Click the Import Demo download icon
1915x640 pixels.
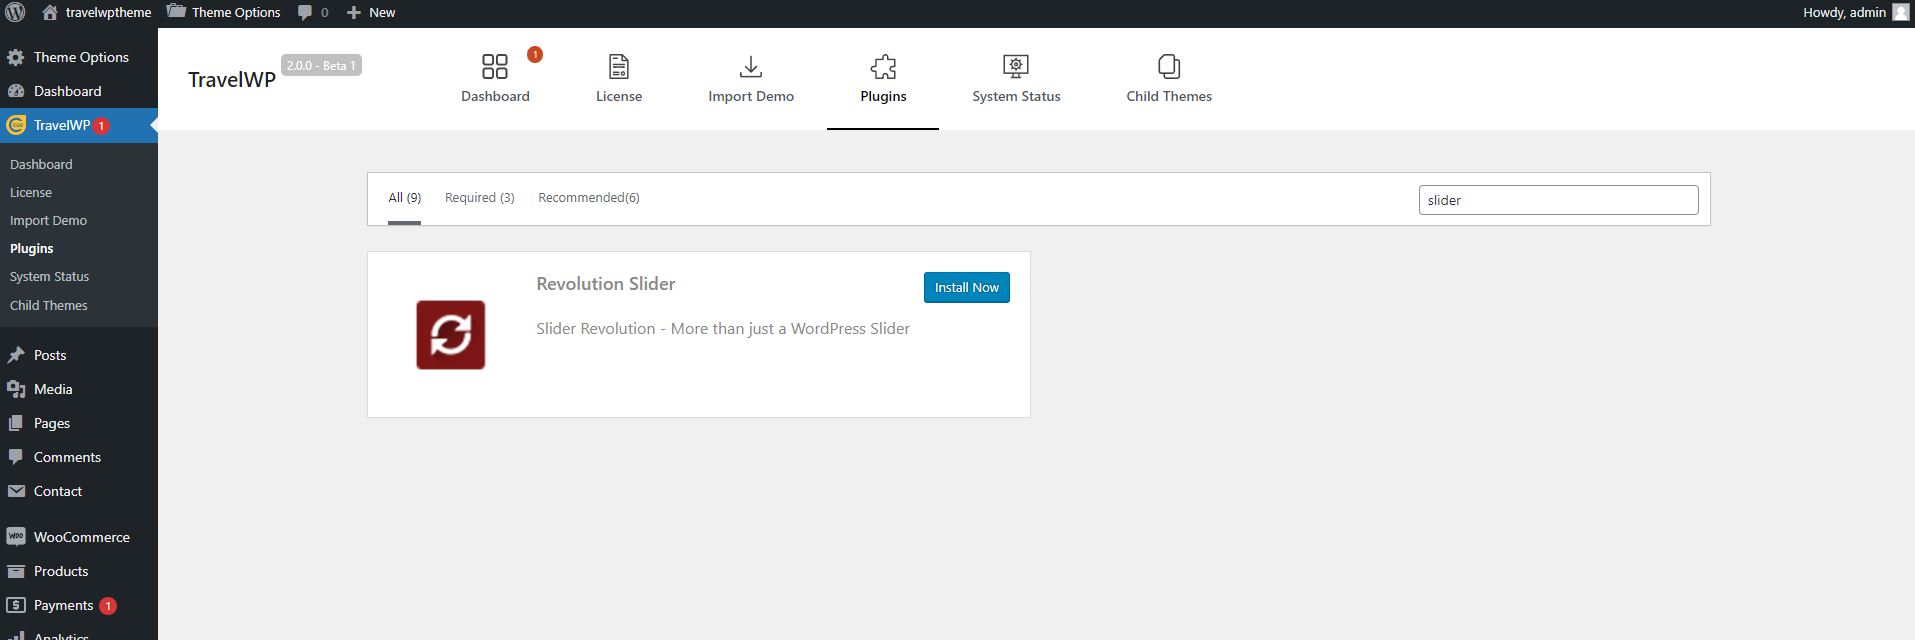[x=751, y=66]
